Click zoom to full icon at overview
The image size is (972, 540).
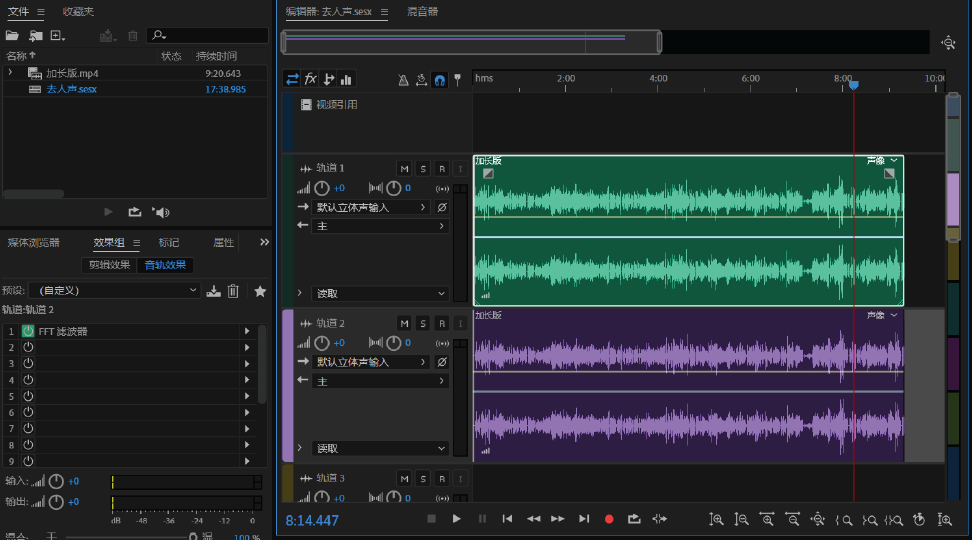(x=948, y=43)
